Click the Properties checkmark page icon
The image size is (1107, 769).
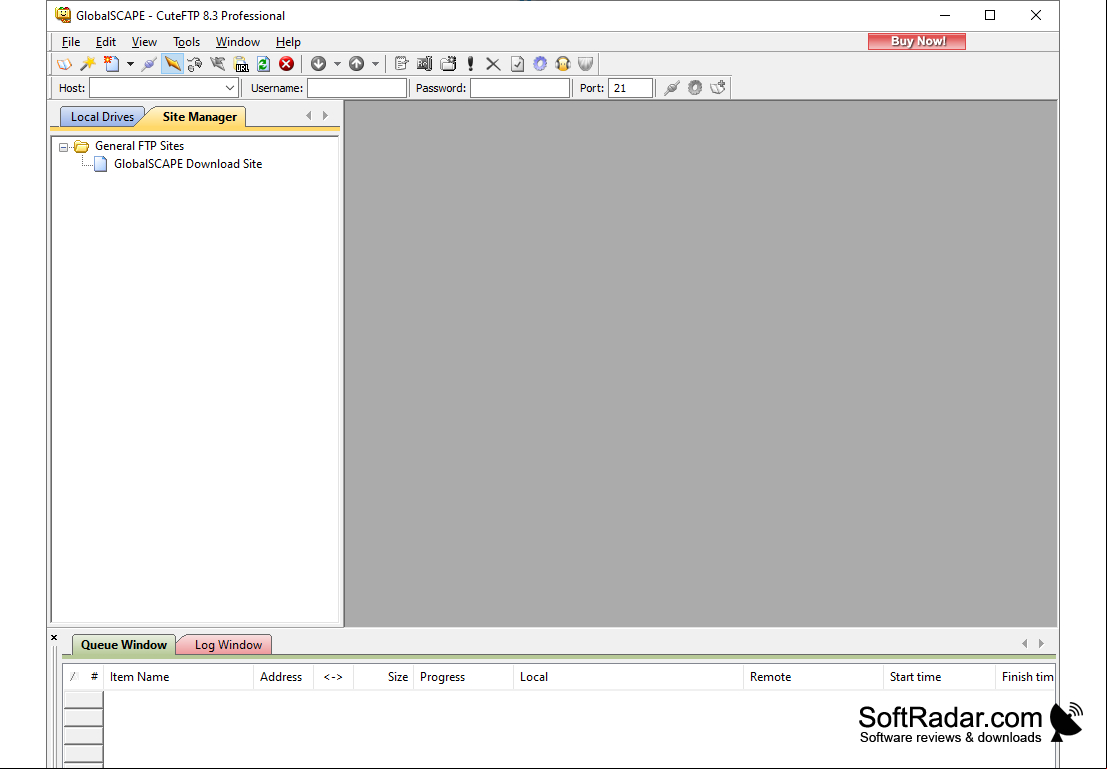click(x=517, y=64)
